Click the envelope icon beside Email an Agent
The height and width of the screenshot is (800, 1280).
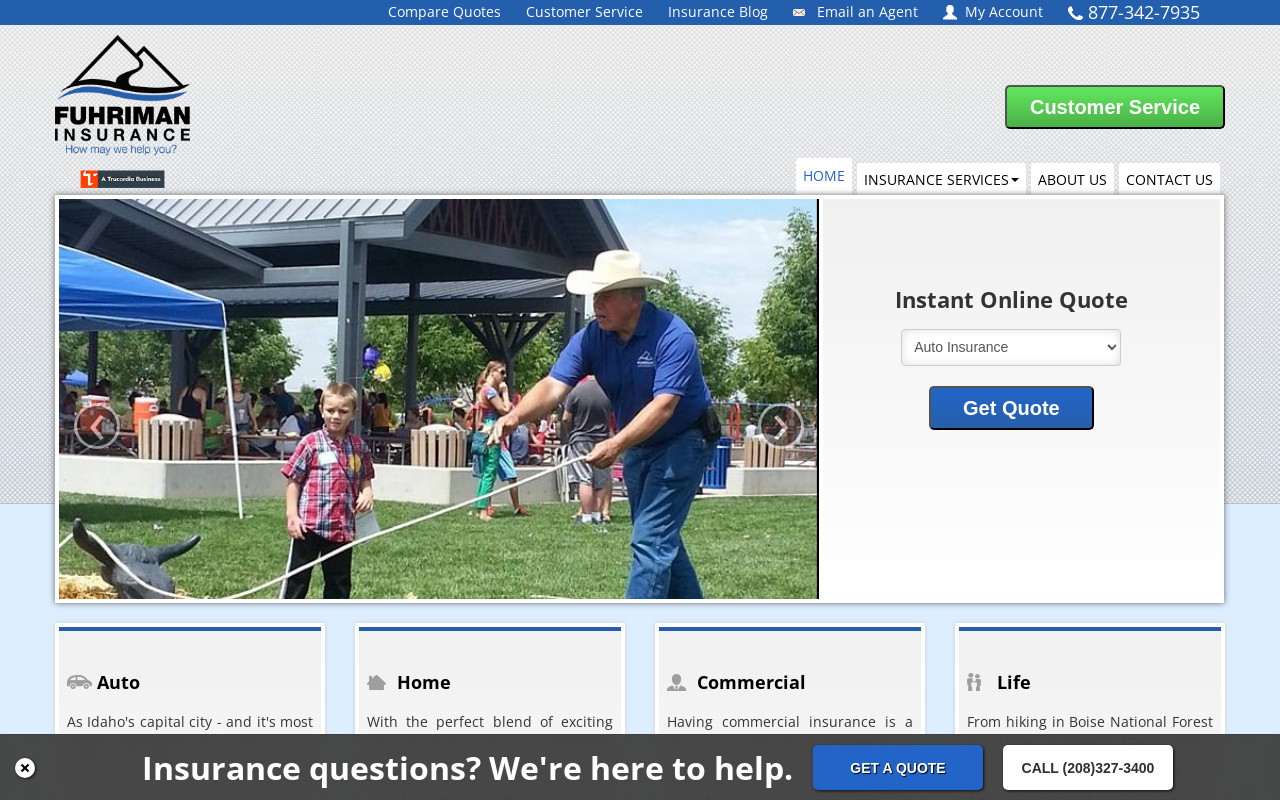(x=799, y=12)
